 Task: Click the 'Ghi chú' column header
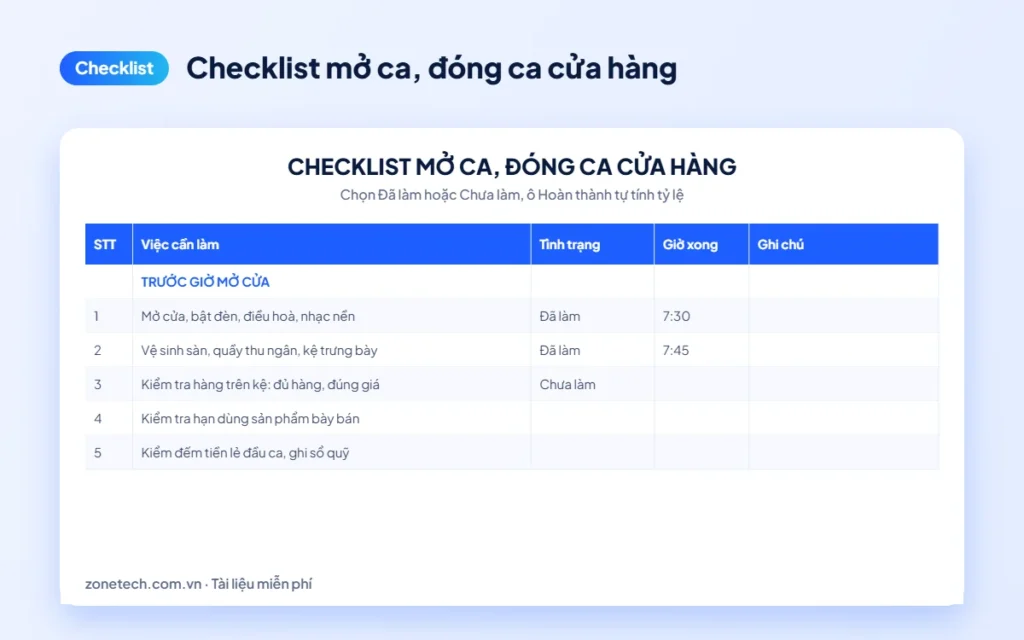pos(844,244)
